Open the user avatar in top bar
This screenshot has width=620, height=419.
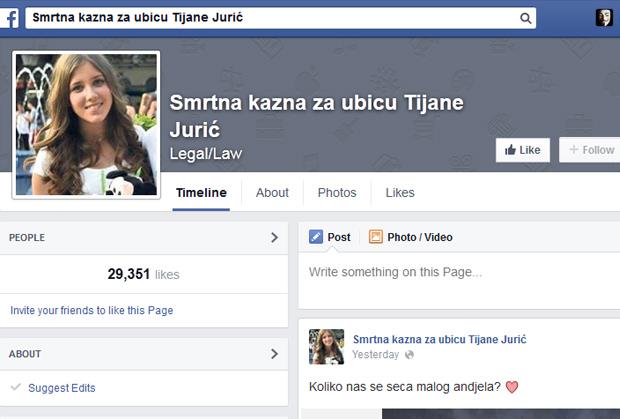coord(604,17)
